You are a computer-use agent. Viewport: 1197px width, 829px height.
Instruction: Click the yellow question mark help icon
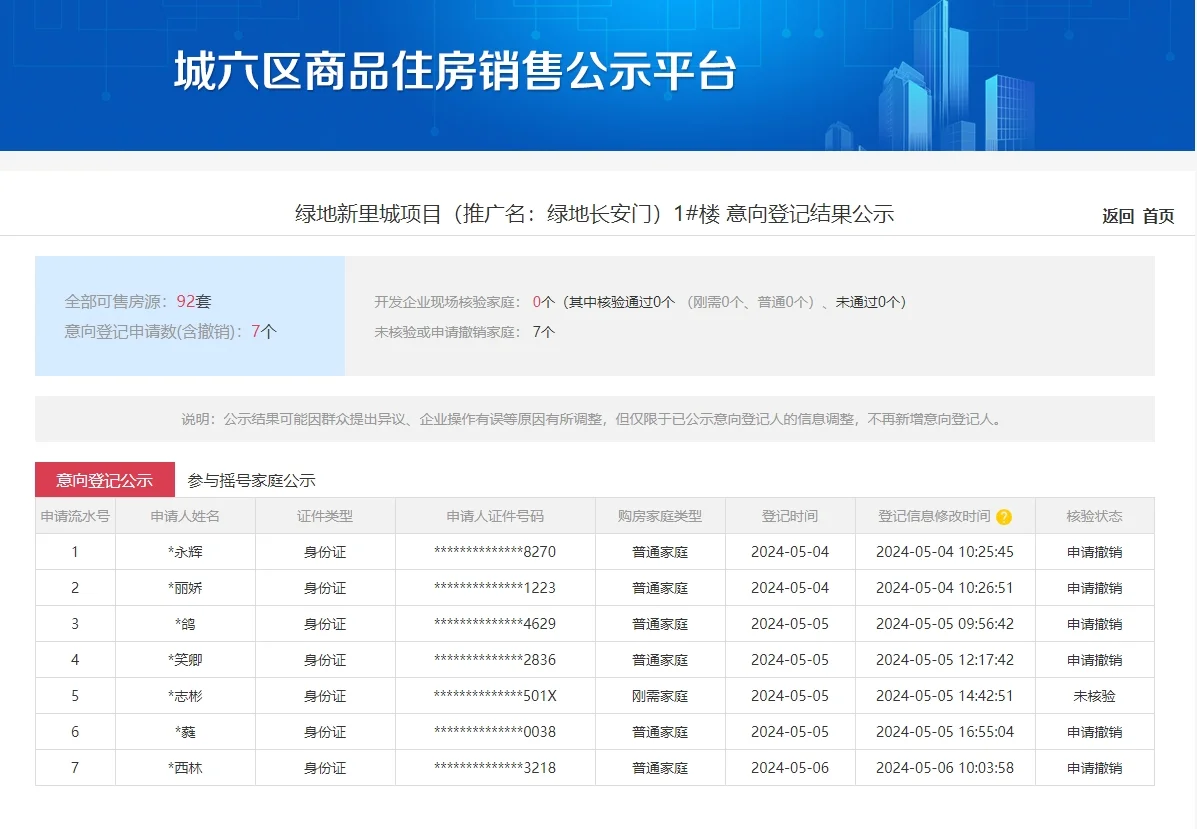(1004, 517)
